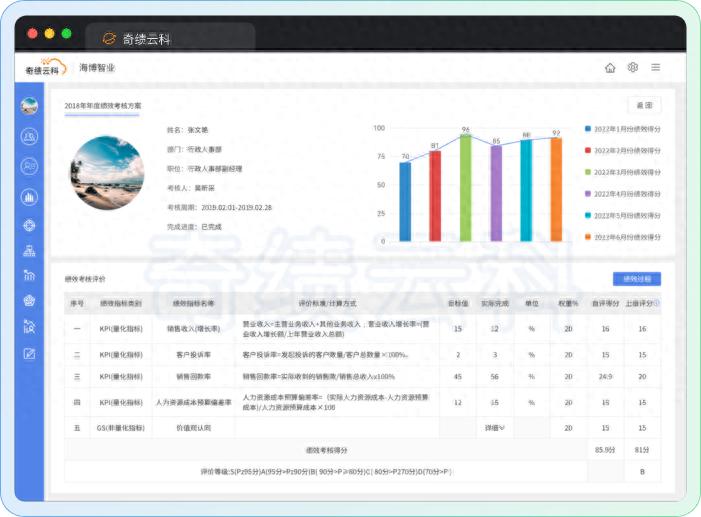Click the 评价等级 grading scale row
The image size is (701, 517).
pyautogui.click(x=326, y=471)
